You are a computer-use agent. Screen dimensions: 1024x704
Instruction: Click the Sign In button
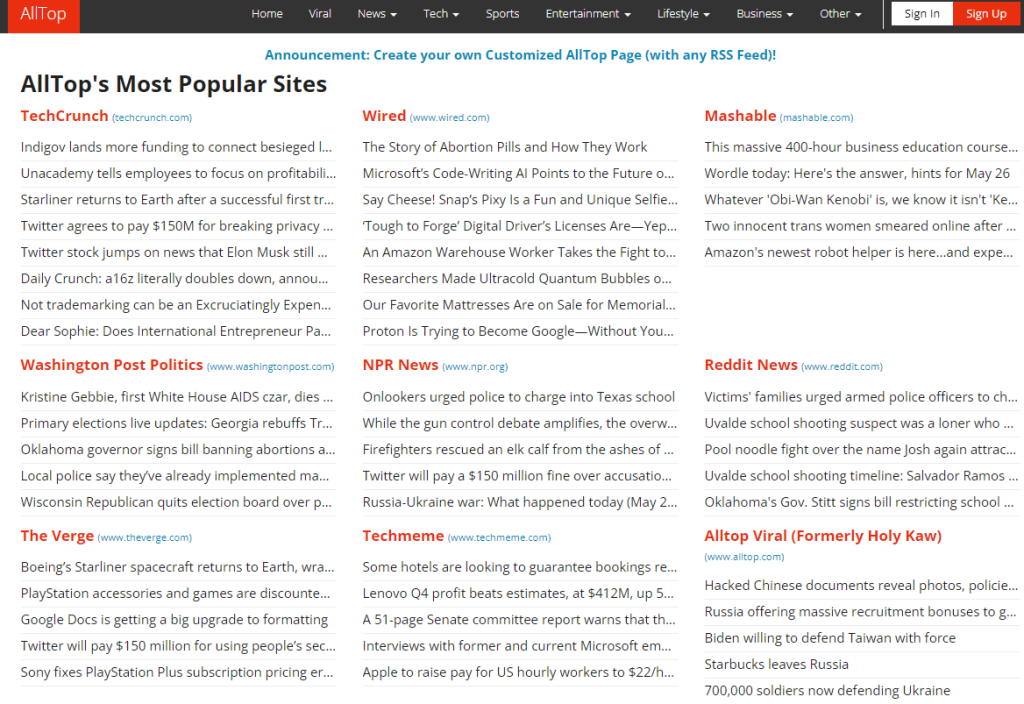click(921, 14)
